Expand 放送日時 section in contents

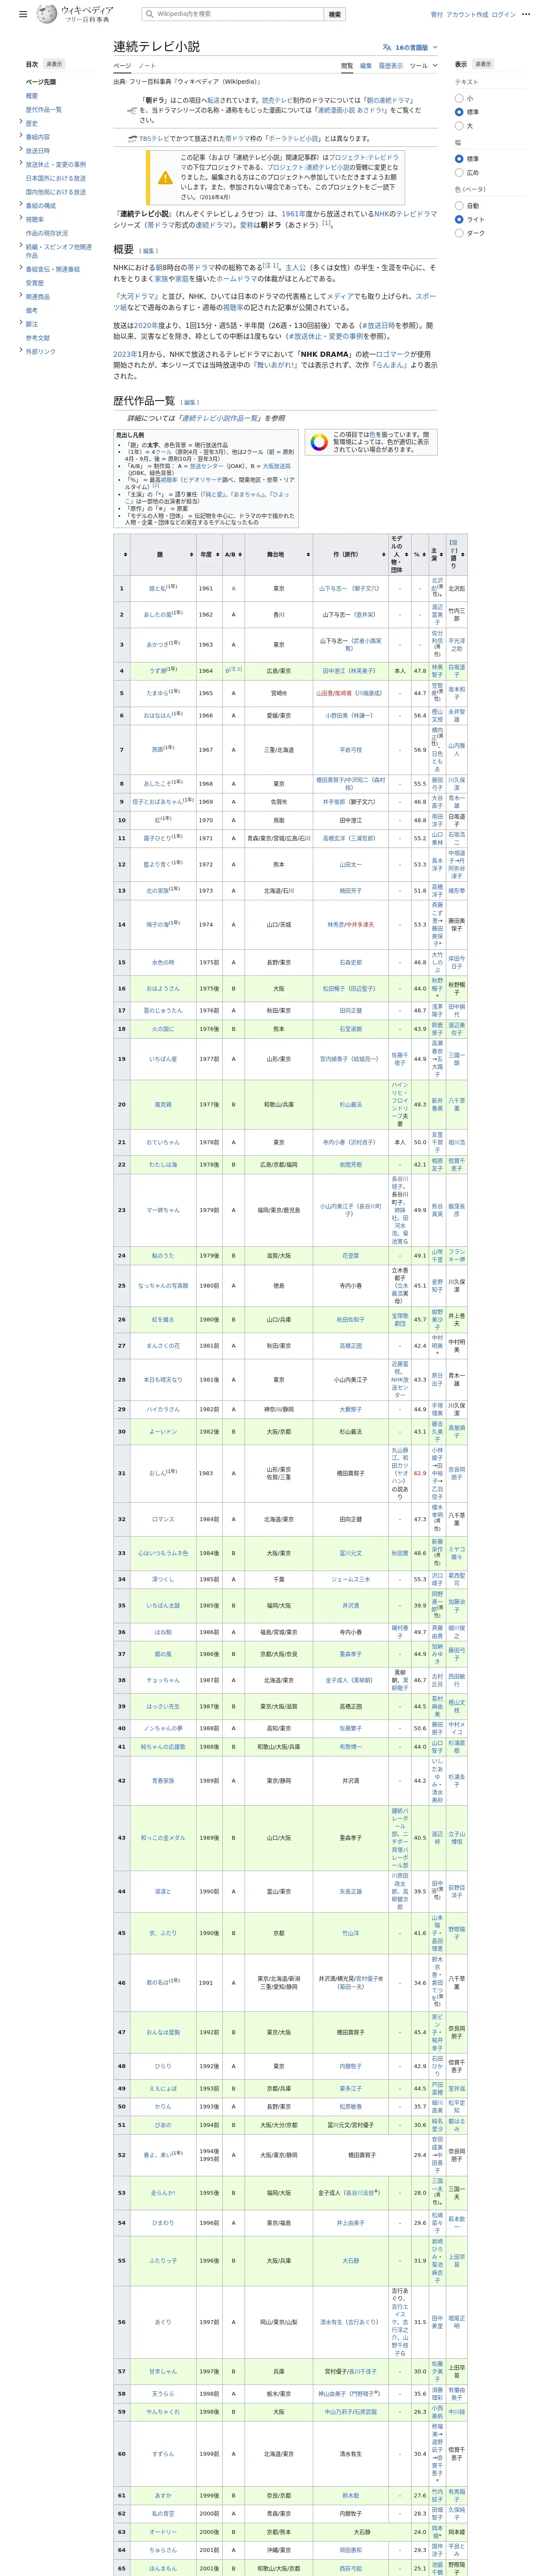[20, 150]
